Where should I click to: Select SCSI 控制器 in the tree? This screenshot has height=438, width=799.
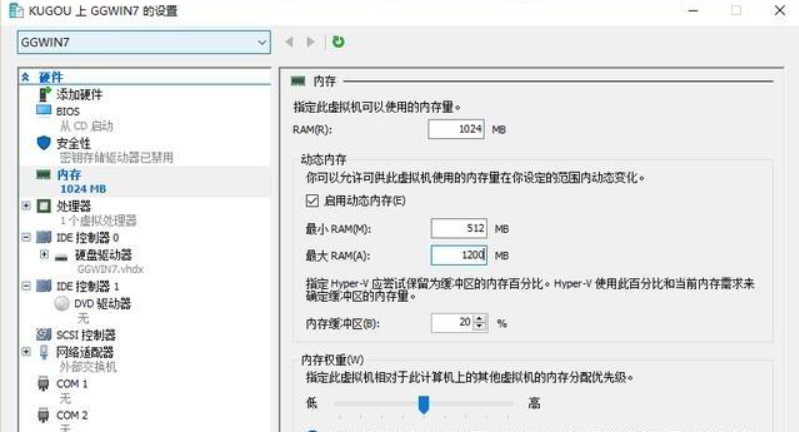[86, 335]
